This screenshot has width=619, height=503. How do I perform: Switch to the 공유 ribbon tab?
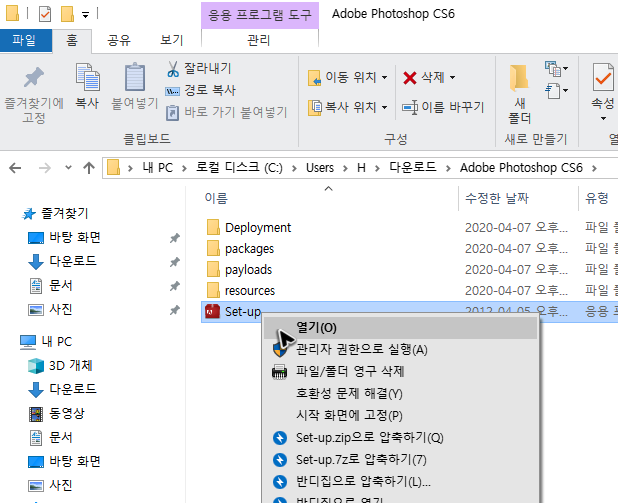coord(119,41)
